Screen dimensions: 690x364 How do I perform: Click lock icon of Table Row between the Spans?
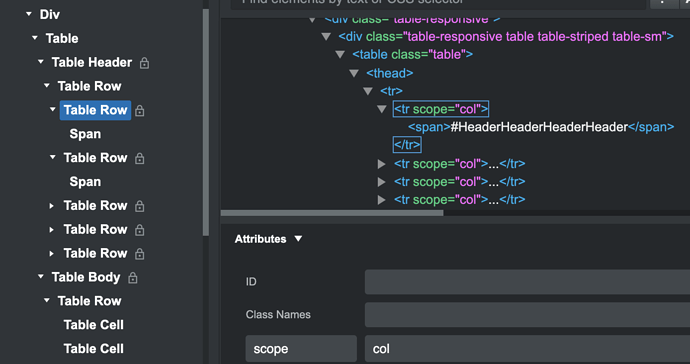[139, 158]
